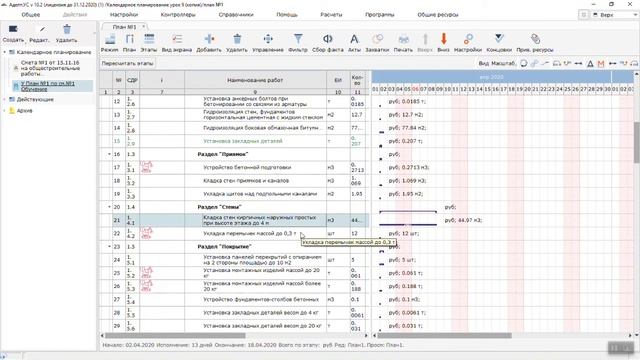Click the circular refresh icon after Масштаб
The image size is (640, 360).
(524, 64)
